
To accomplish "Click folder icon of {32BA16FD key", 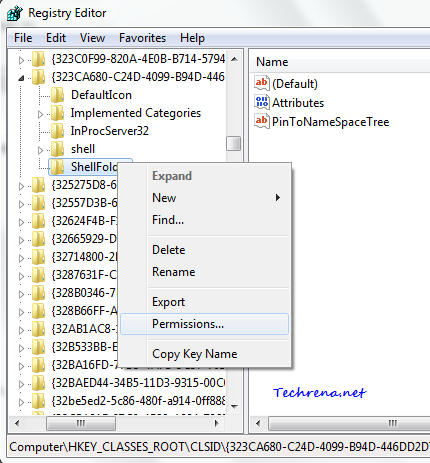I will (x=38, y=365).
